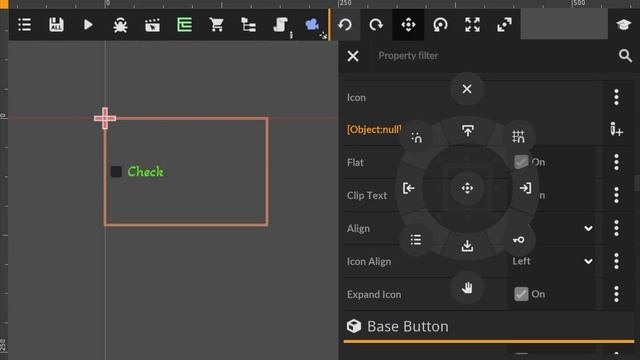Start the project with the play icon
The image size is (640, 360).
coord(88,25)
